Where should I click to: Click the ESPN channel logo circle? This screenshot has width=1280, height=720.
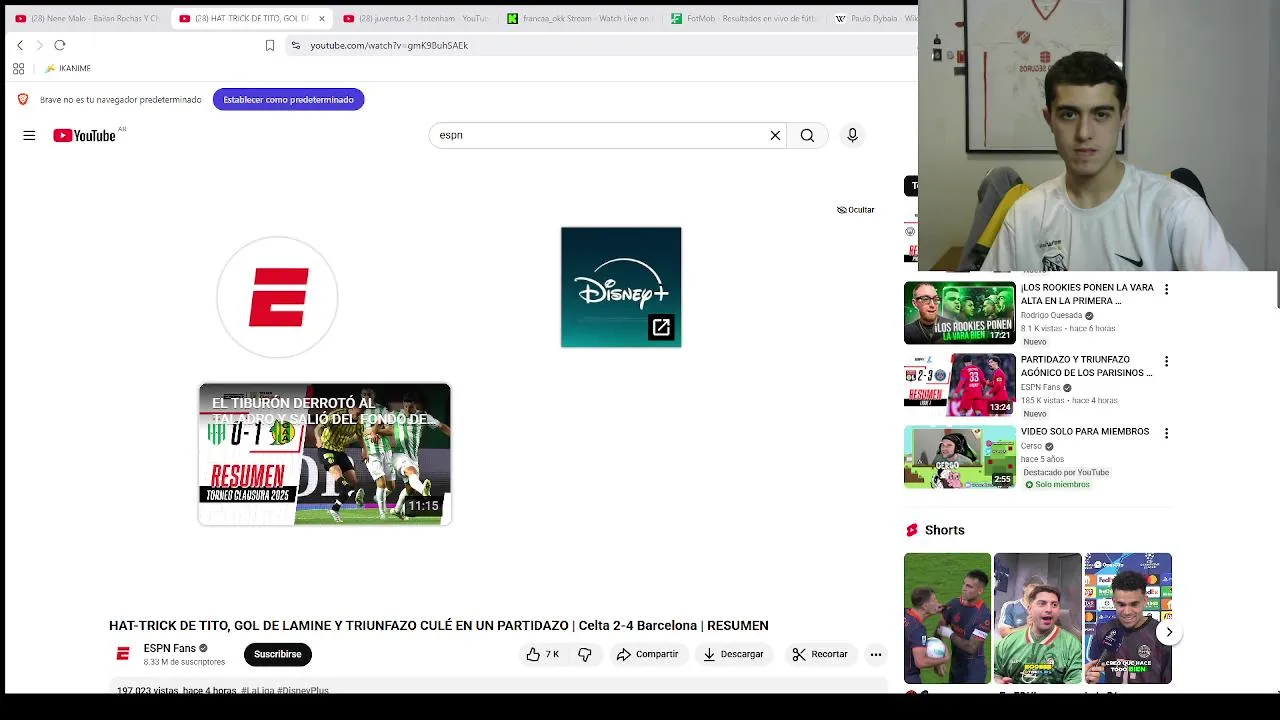[277, 297]
